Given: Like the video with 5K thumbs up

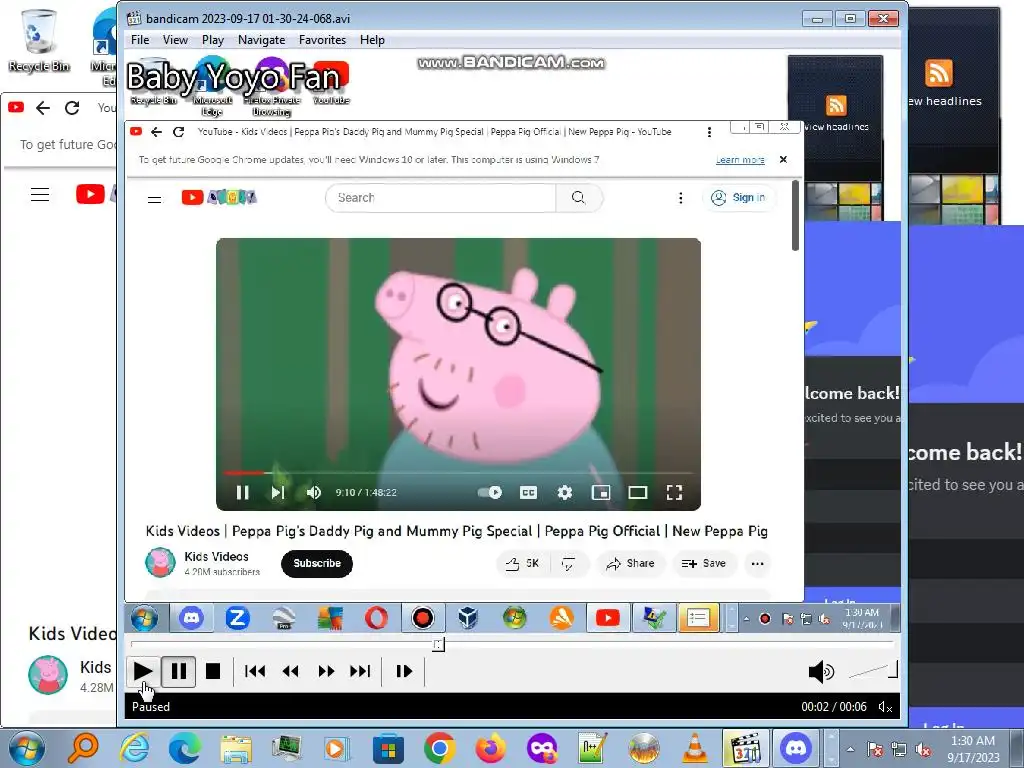Looking at the screenshot, I should (523, 563).
